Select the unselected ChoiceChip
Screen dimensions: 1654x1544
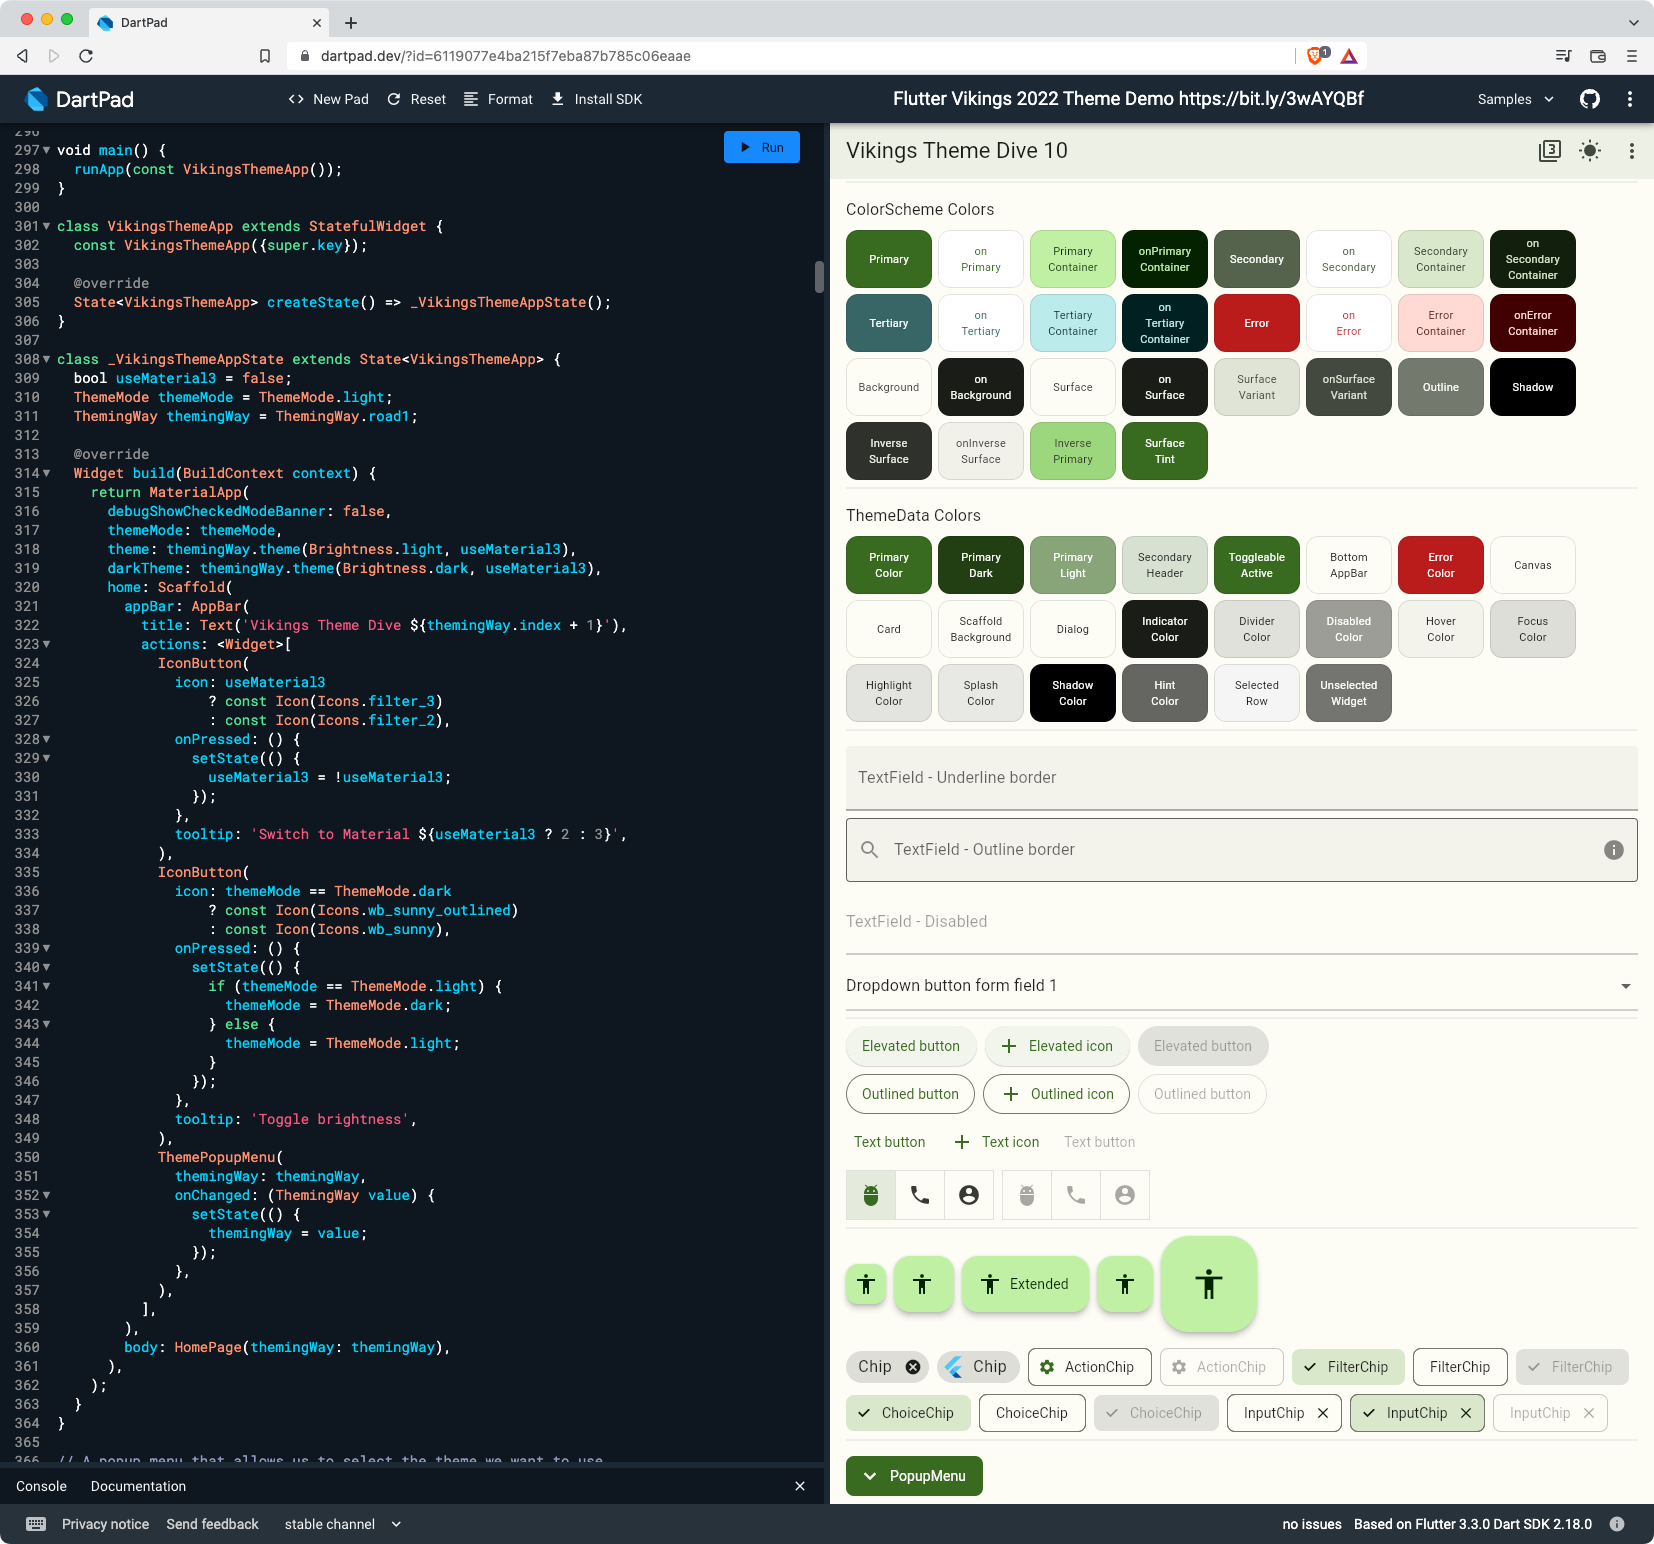pos(1031,1413)
